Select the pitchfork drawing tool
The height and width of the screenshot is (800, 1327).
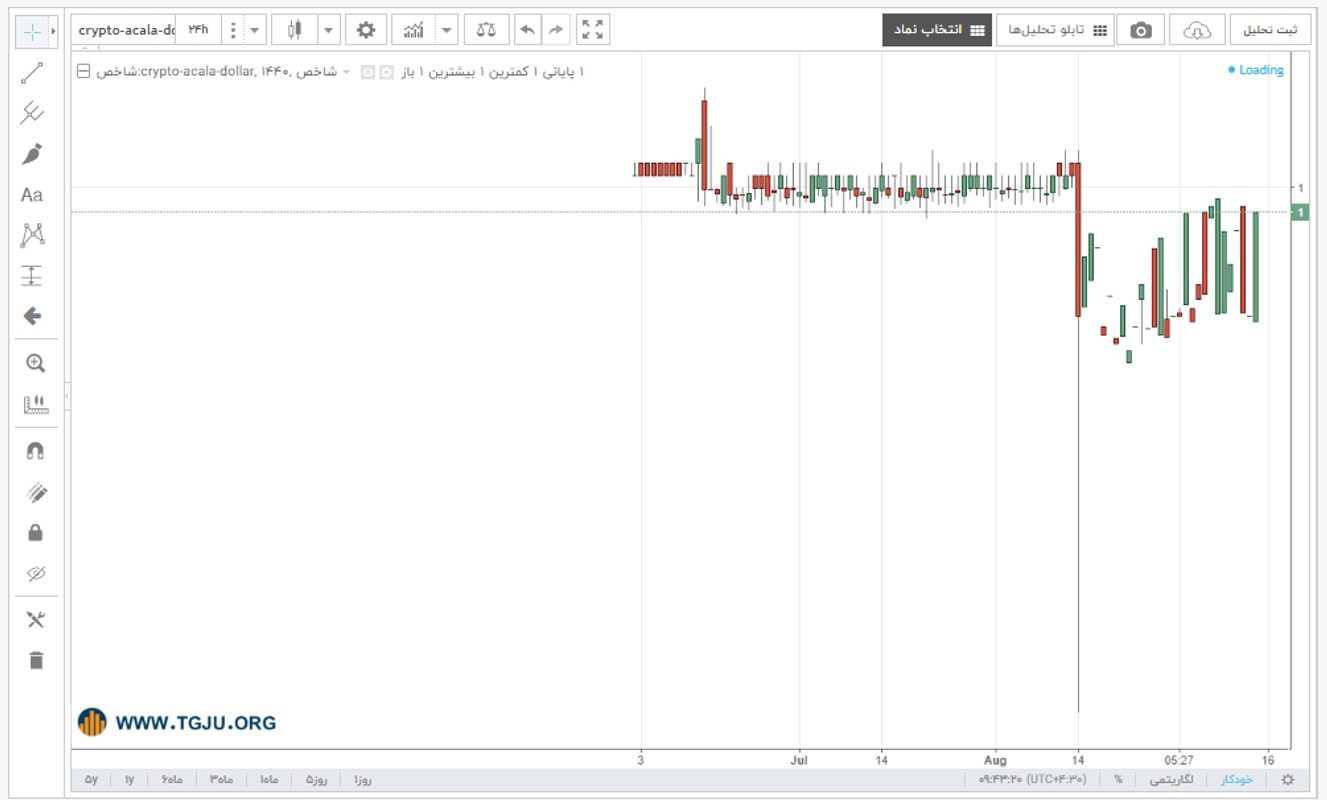(x=32, y=113)
